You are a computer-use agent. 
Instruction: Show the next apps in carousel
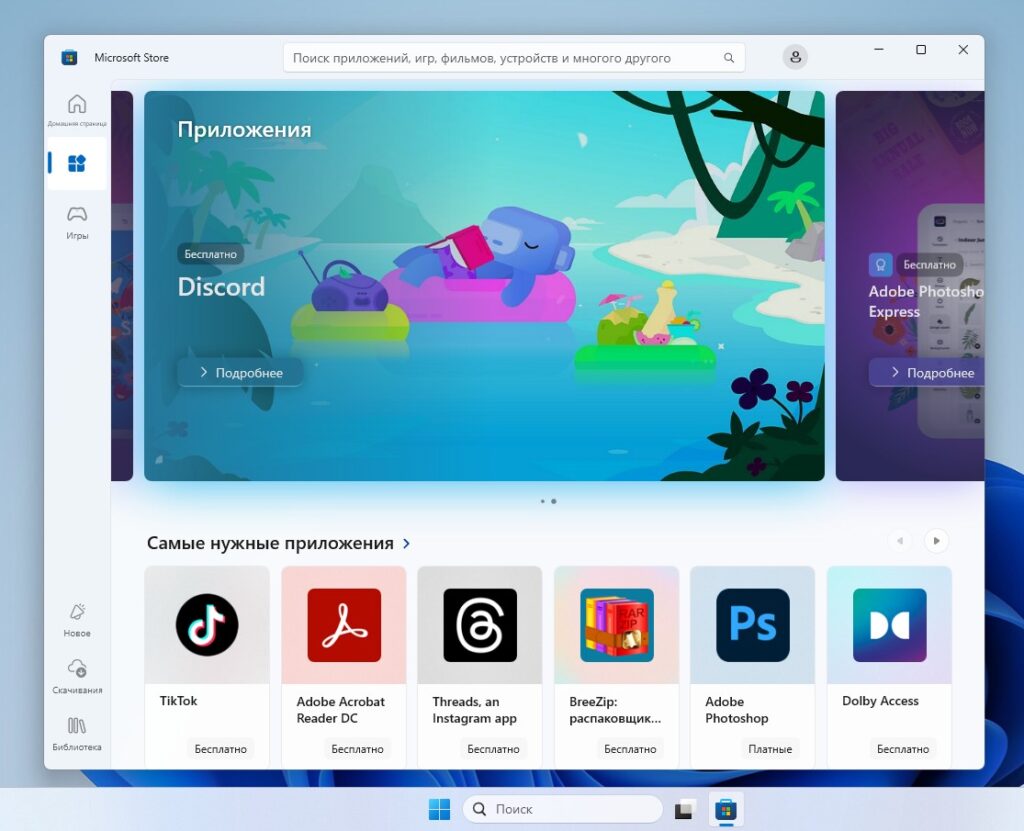click(x=936, y=541)
